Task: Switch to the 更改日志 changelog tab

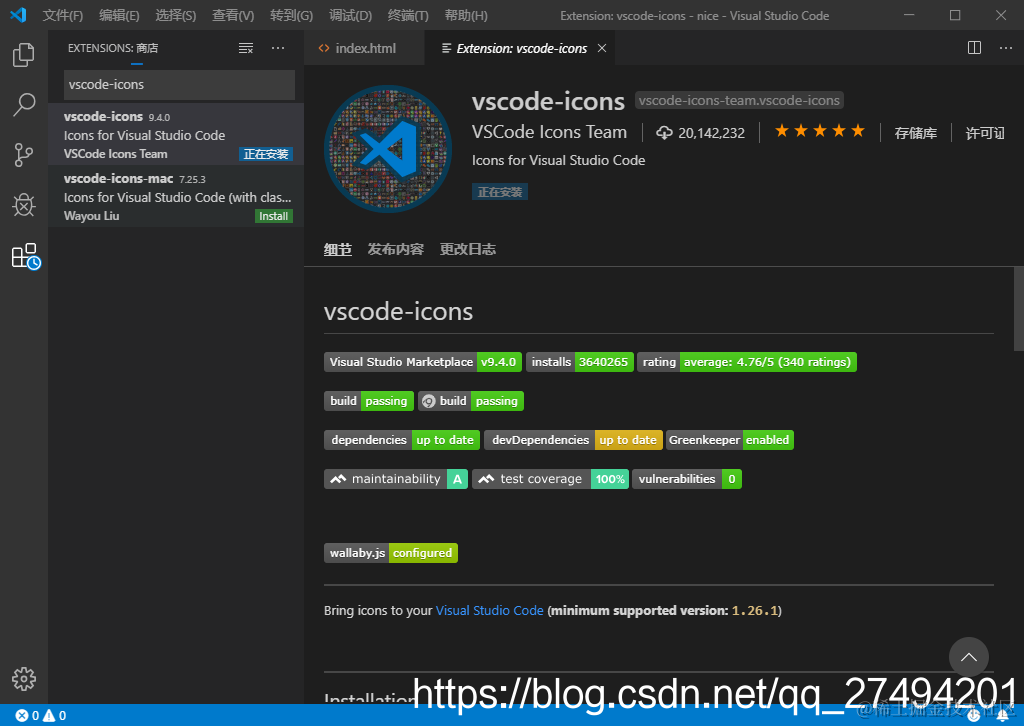Action: pos(468,249)
